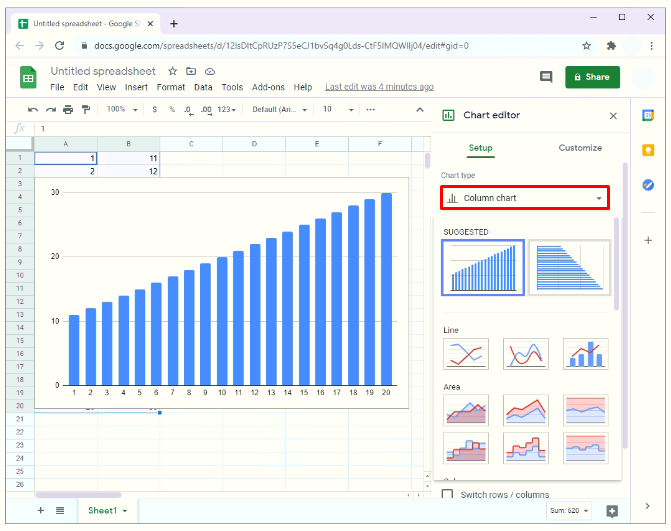Decrease decimal places icon
Image resolution: width=671 pixels, height=531 pixels.
tap(189, 110)
